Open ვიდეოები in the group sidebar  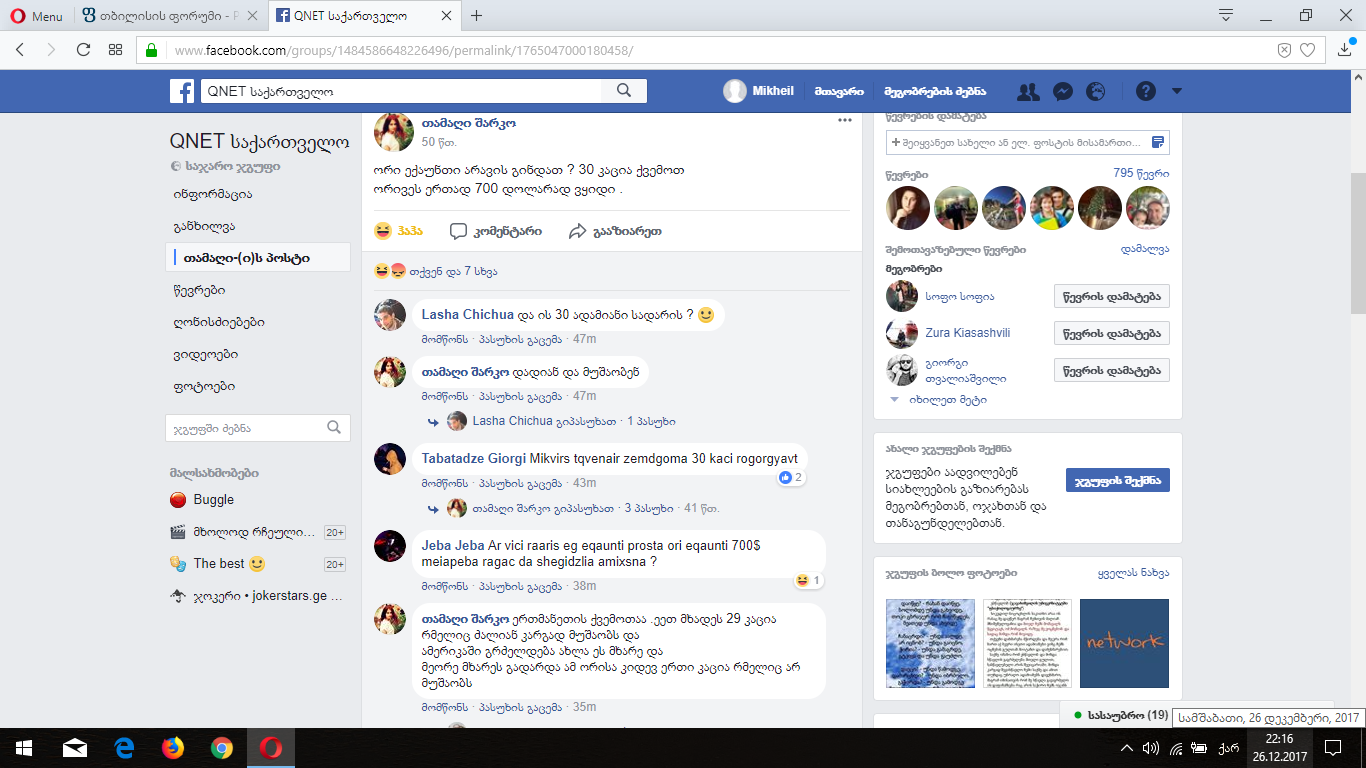click(x=205, y=354)
